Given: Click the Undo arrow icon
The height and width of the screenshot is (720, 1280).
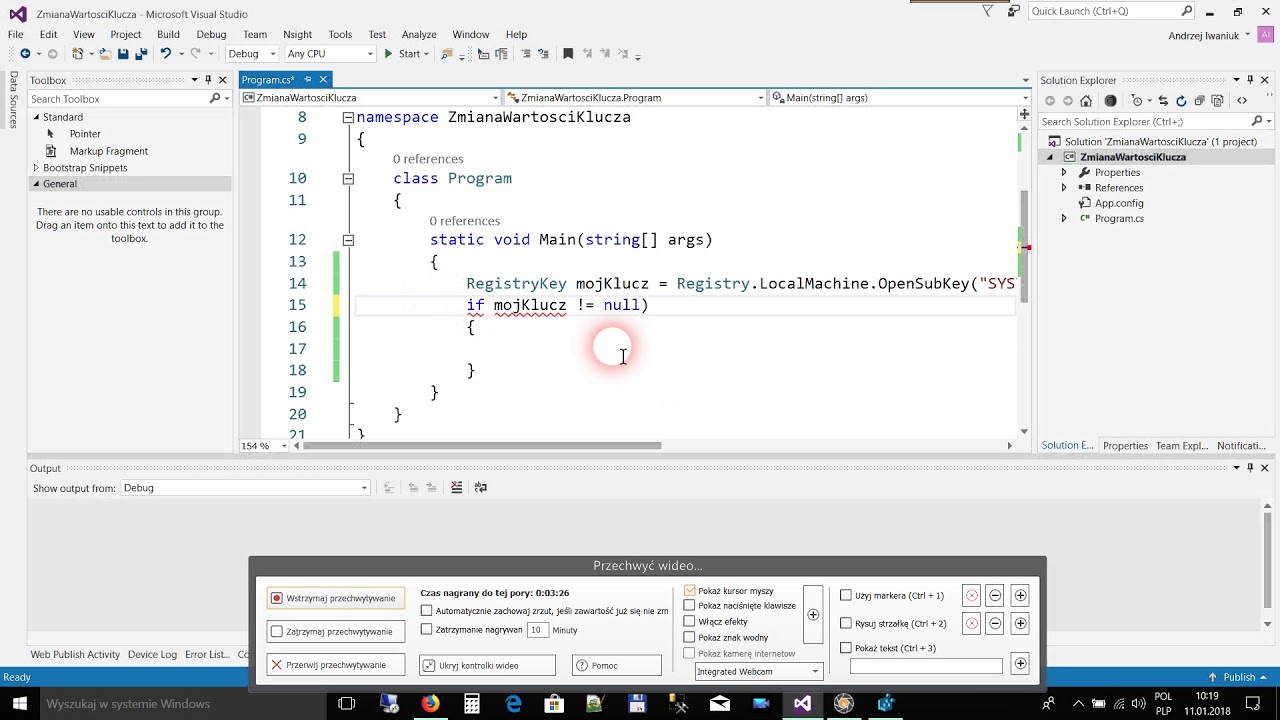Looking at the screenshot, I should (165, 54).
